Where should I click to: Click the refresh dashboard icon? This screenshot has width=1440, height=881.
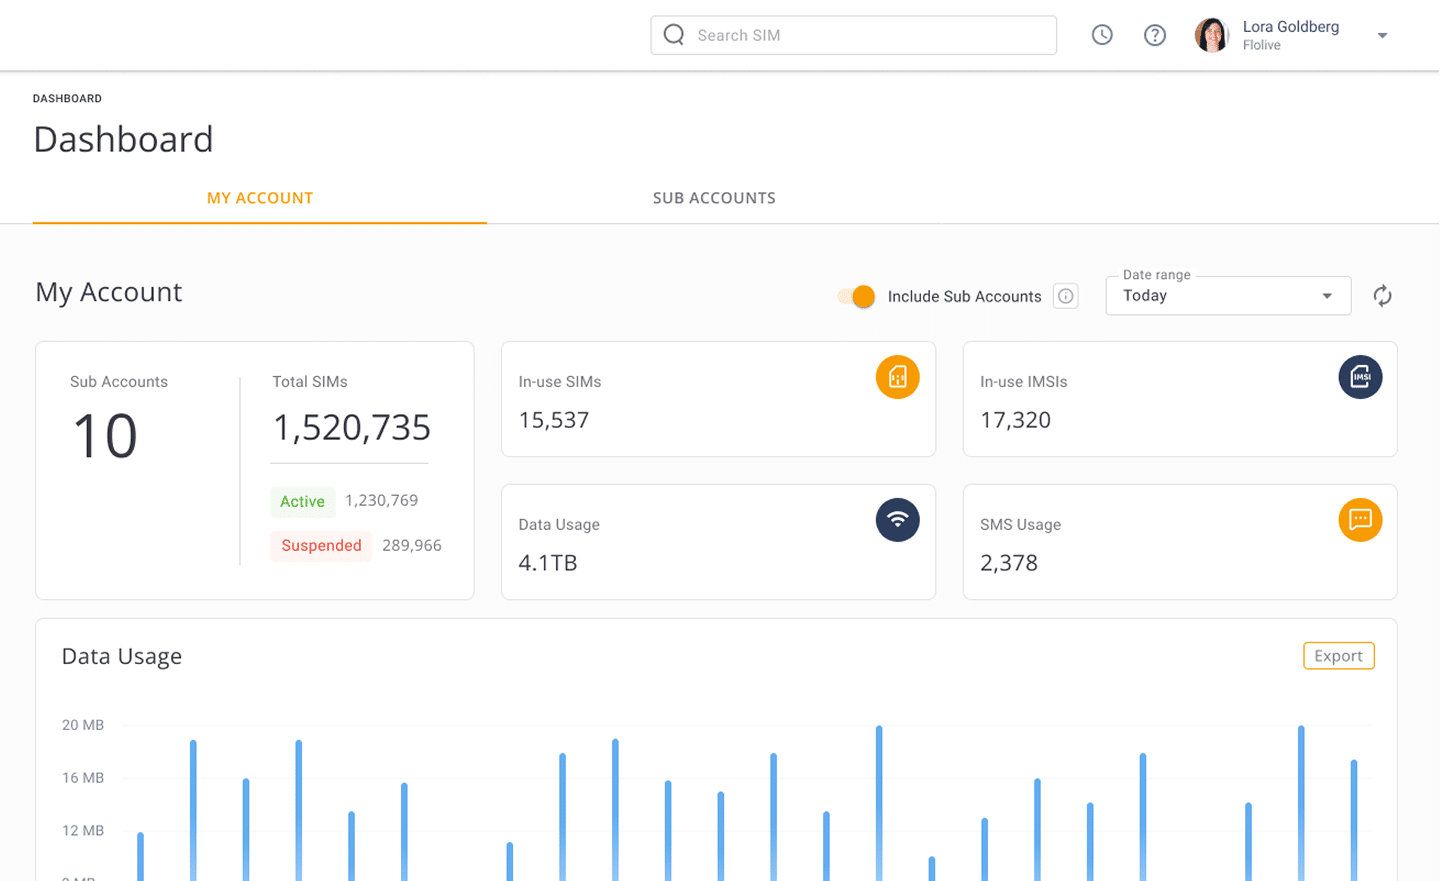click(1382, 296)
